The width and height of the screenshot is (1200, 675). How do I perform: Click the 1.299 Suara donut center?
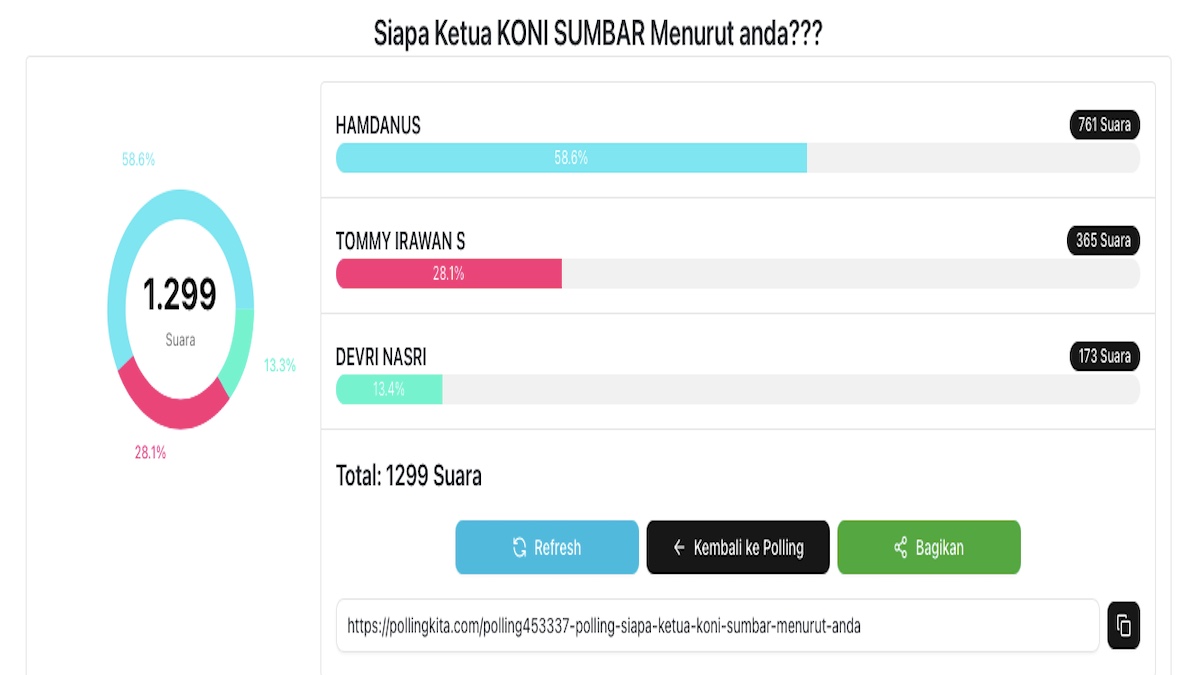coord(180,308)
